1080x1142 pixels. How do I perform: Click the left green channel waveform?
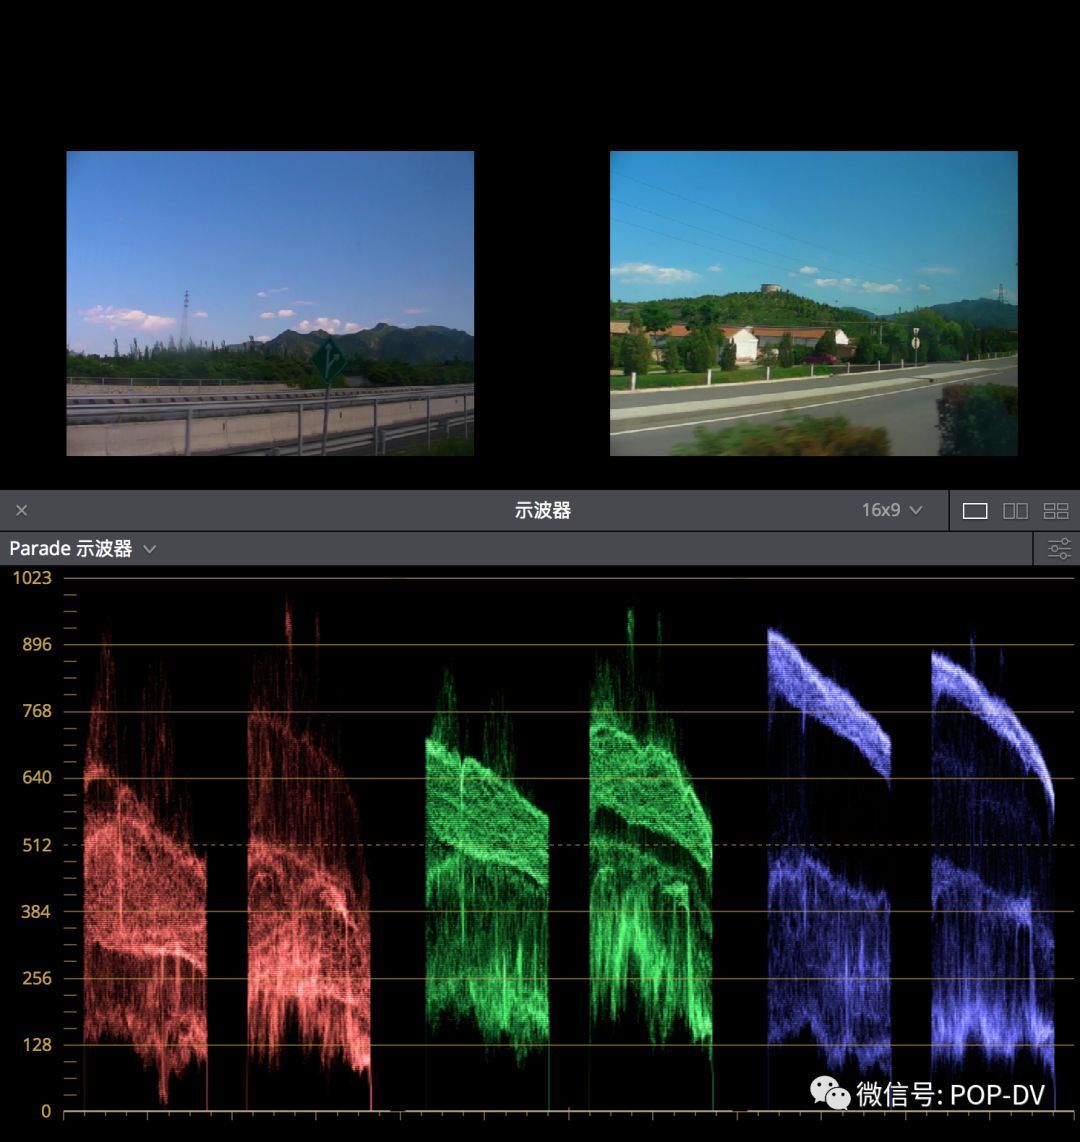click(x=487, y=880)
